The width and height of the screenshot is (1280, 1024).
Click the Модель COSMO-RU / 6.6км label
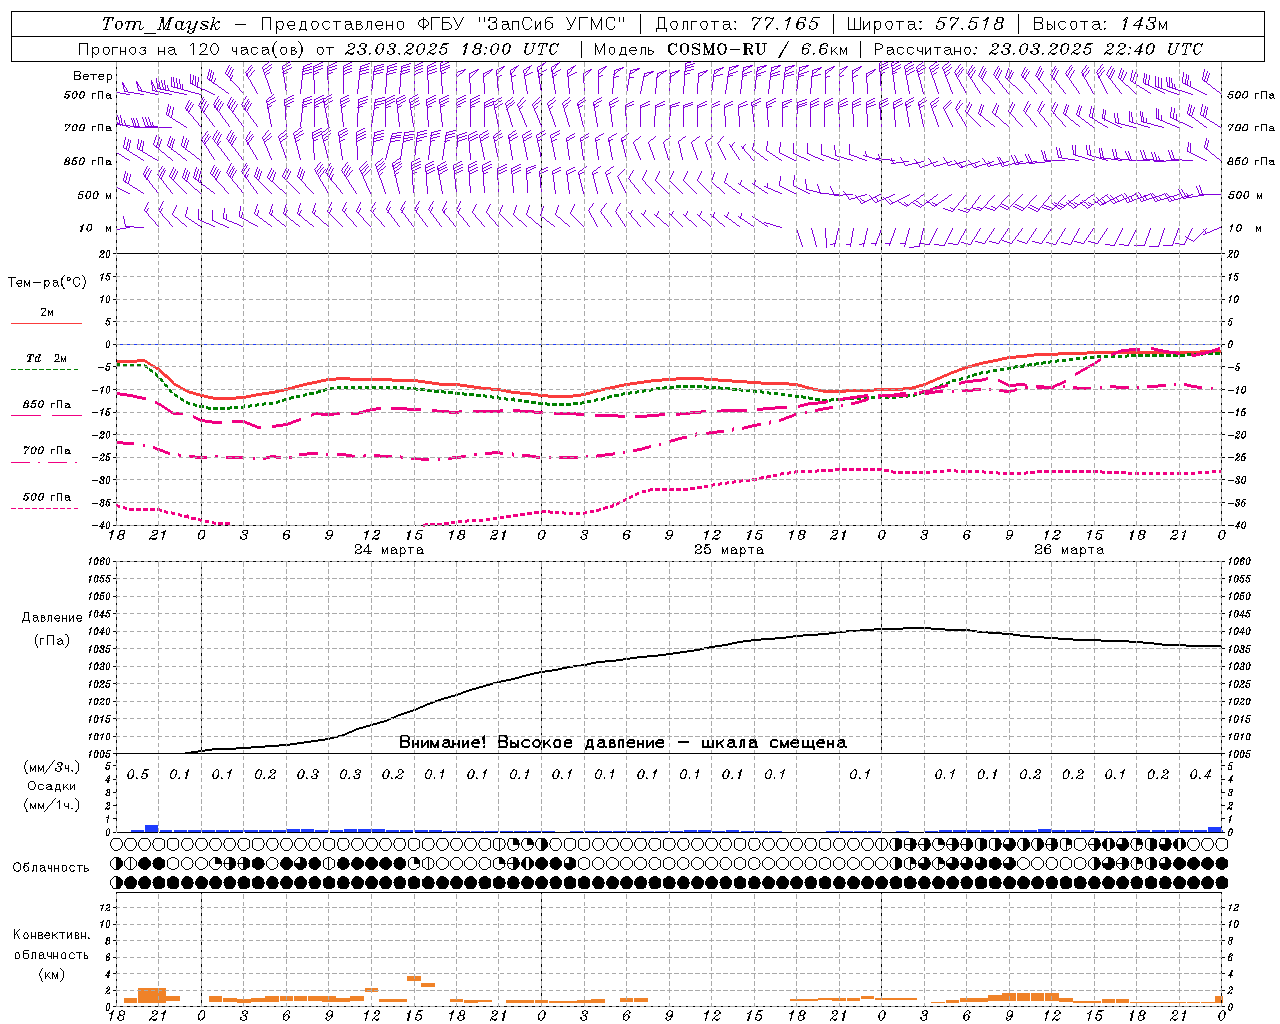(721, 49)
